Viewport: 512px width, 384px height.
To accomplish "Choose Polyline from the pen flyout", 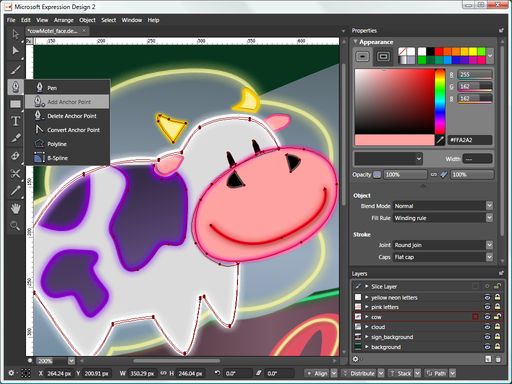I will 67,144.
